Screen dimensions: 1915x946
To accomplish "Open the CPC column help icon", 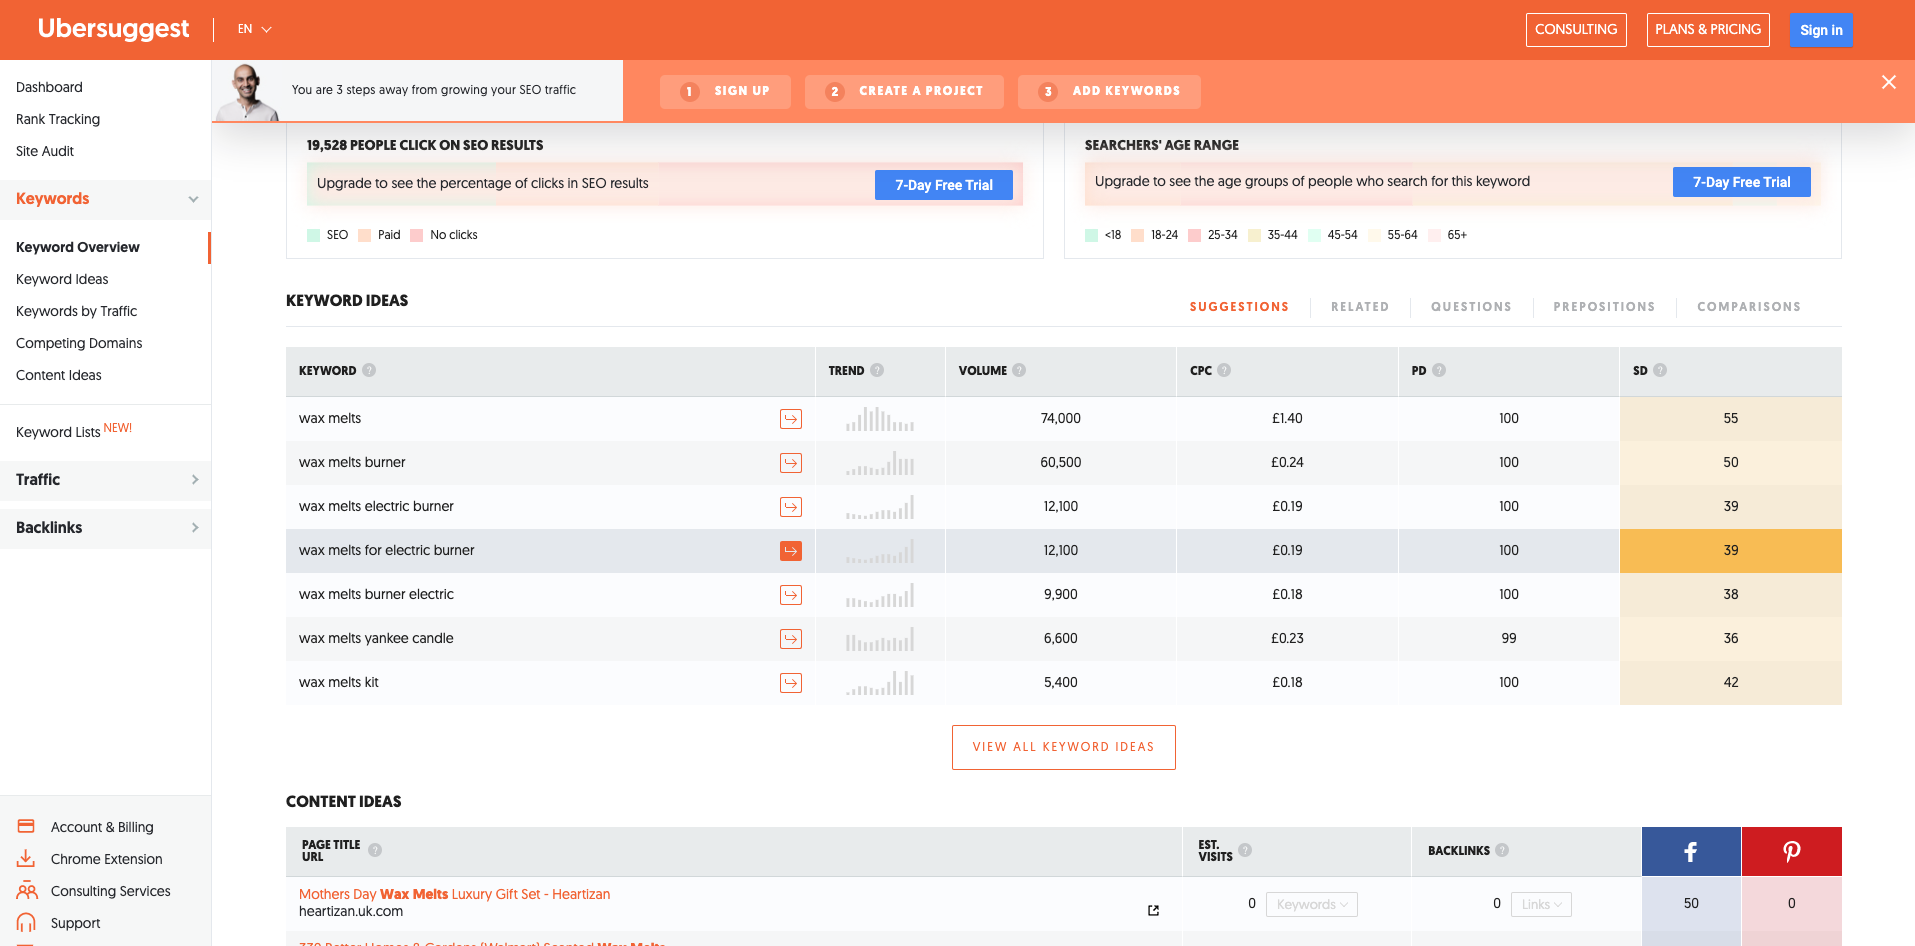I will [1224, 370].
